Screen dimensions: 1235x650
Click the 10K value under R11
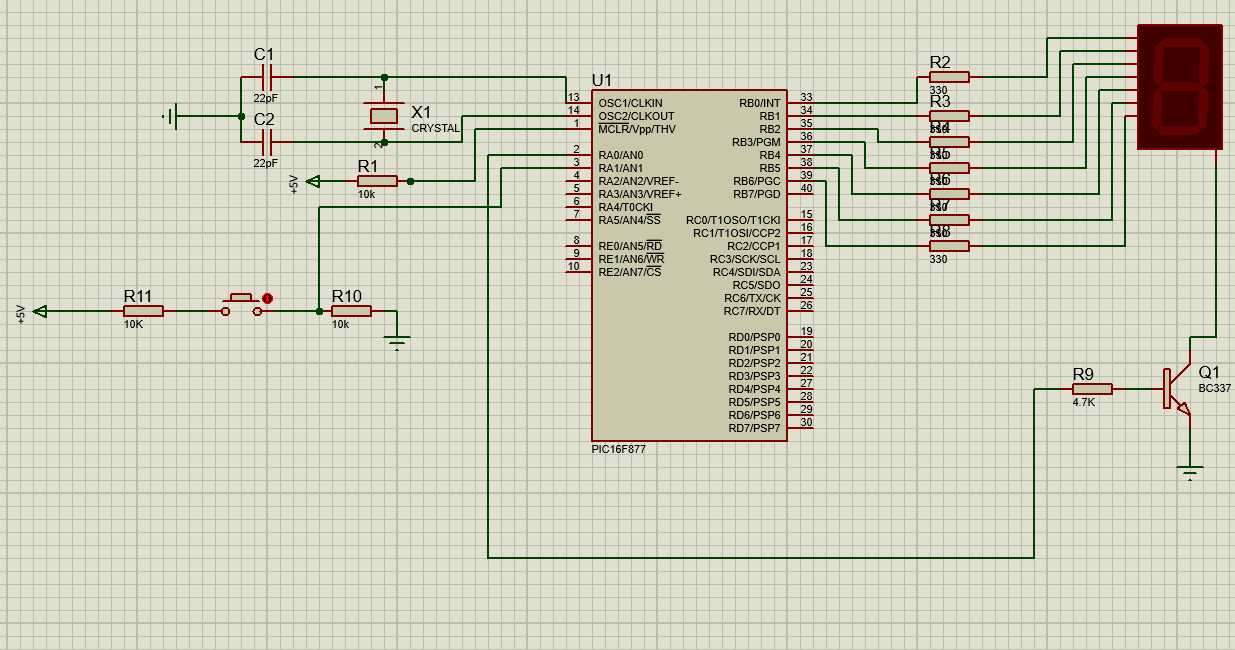[134, 325]
